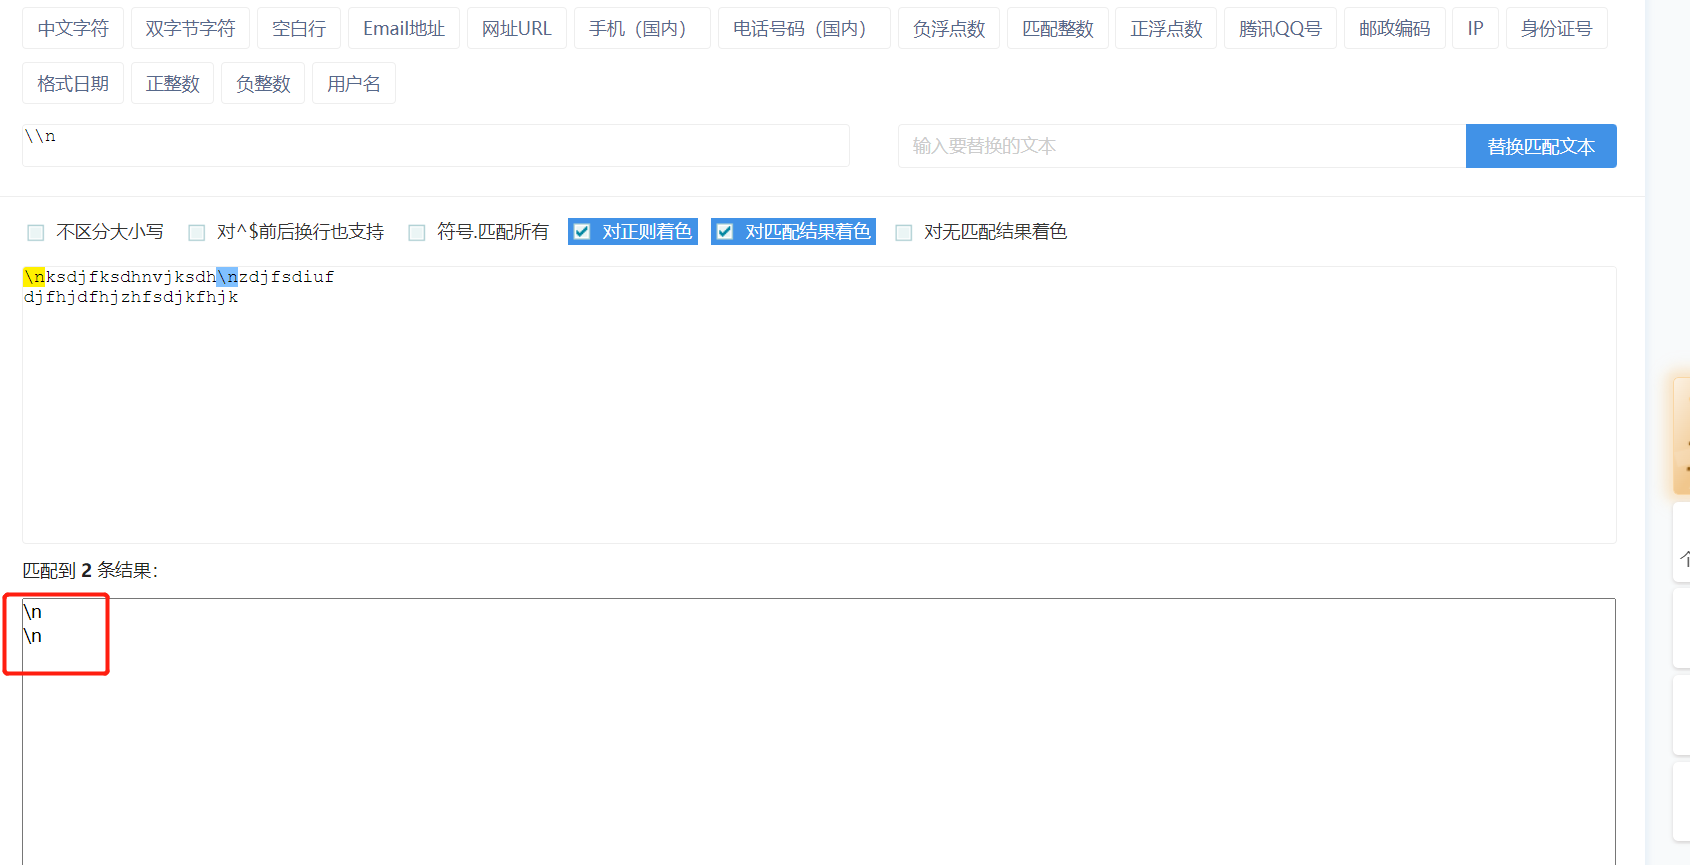
Task: Uncheck the 对正则着色 checkbox
Action: coord(582,232)
